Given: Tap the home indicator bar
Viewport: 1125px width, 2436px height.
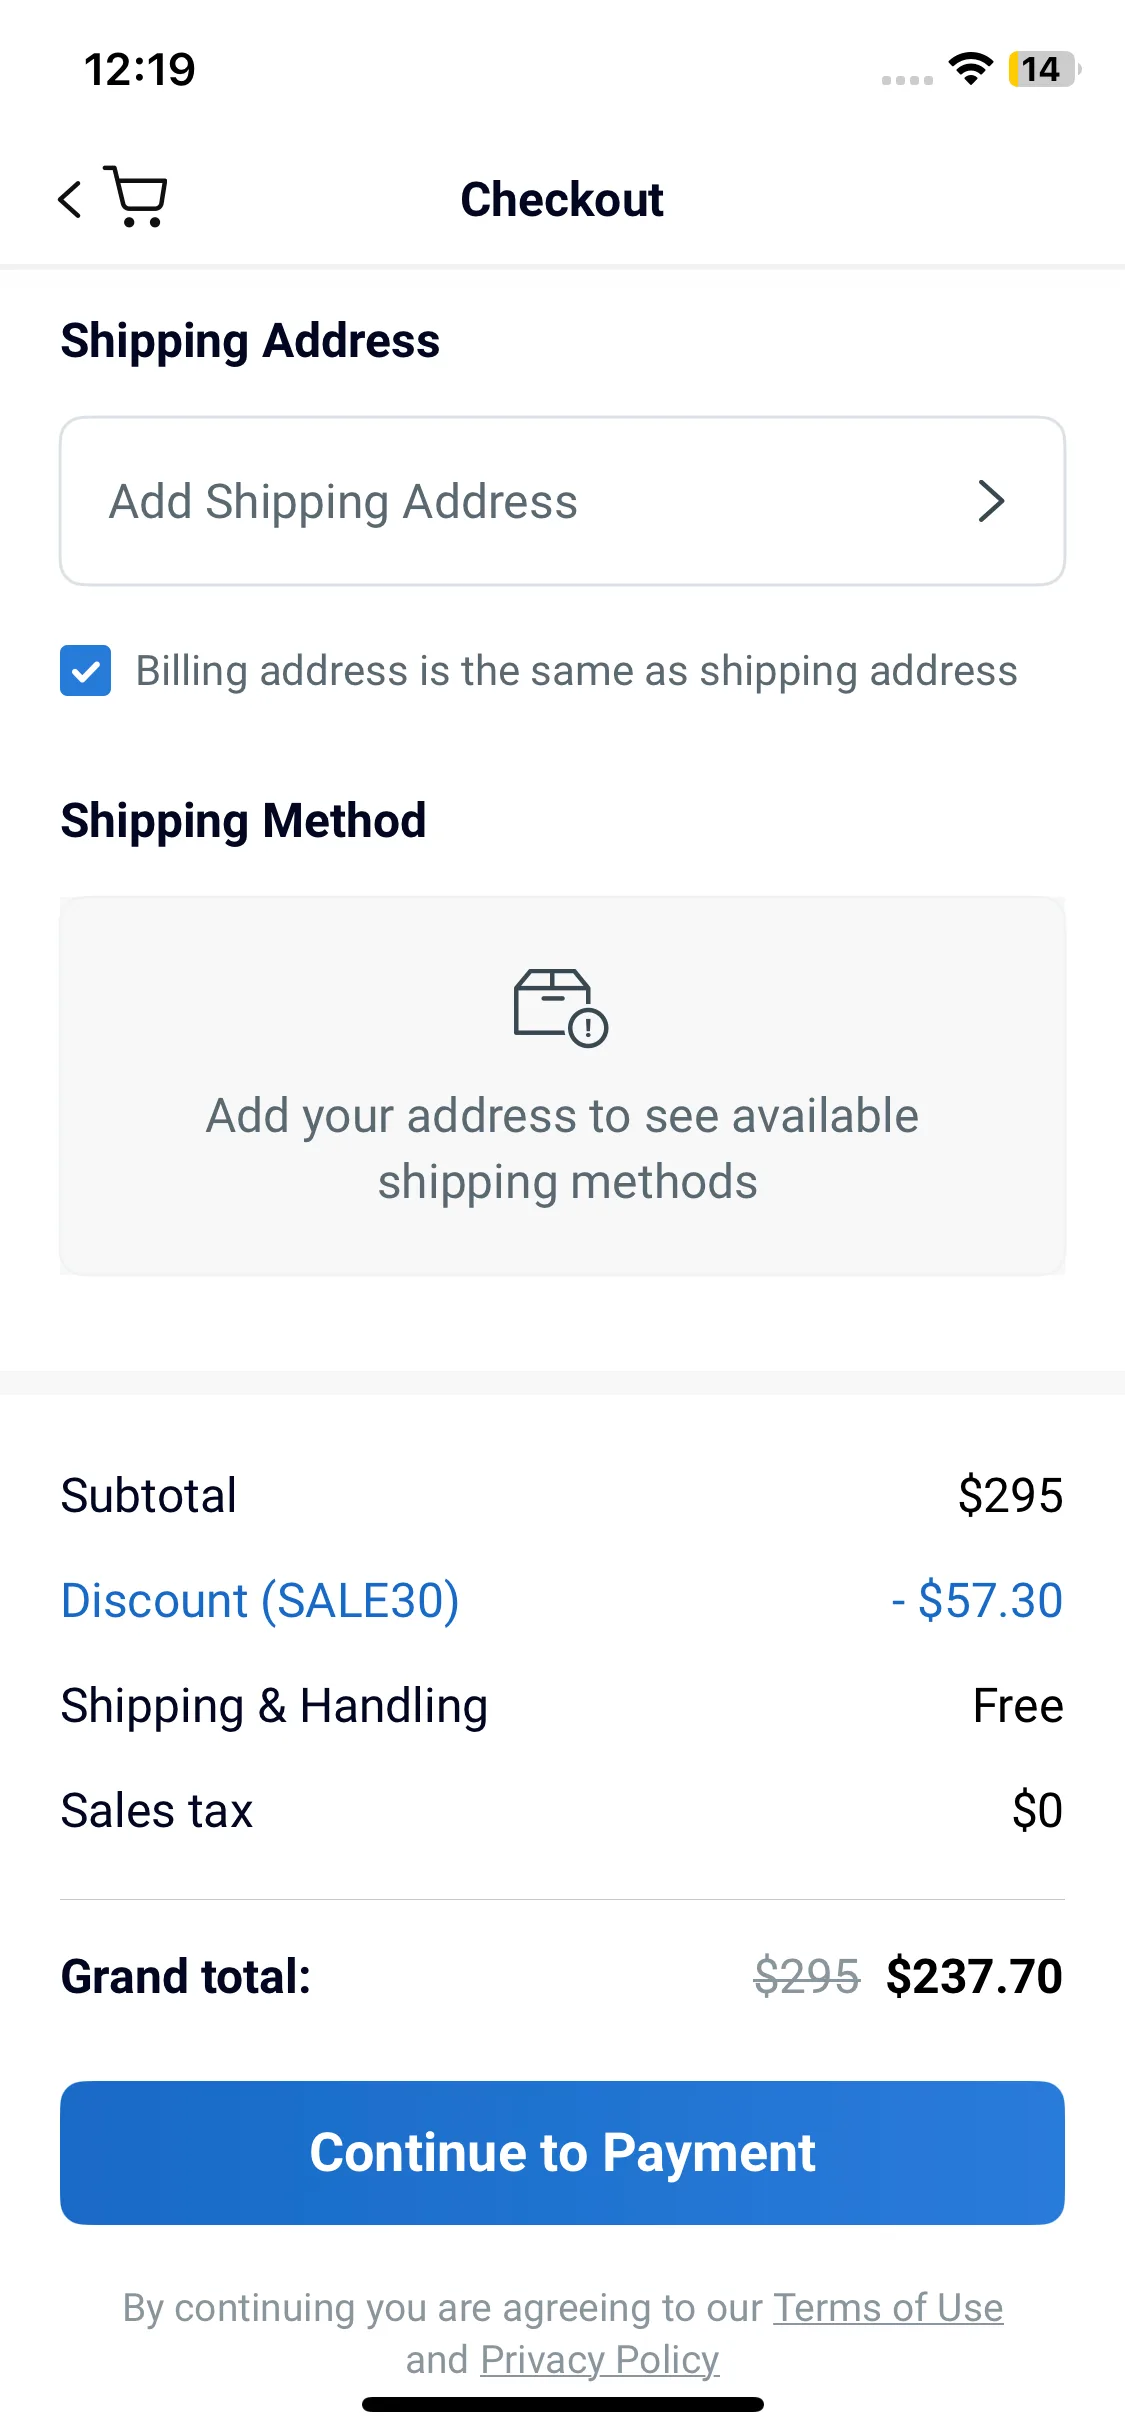Looking at the screenshot, I should pyautogui.click(x=562, y=2404).
